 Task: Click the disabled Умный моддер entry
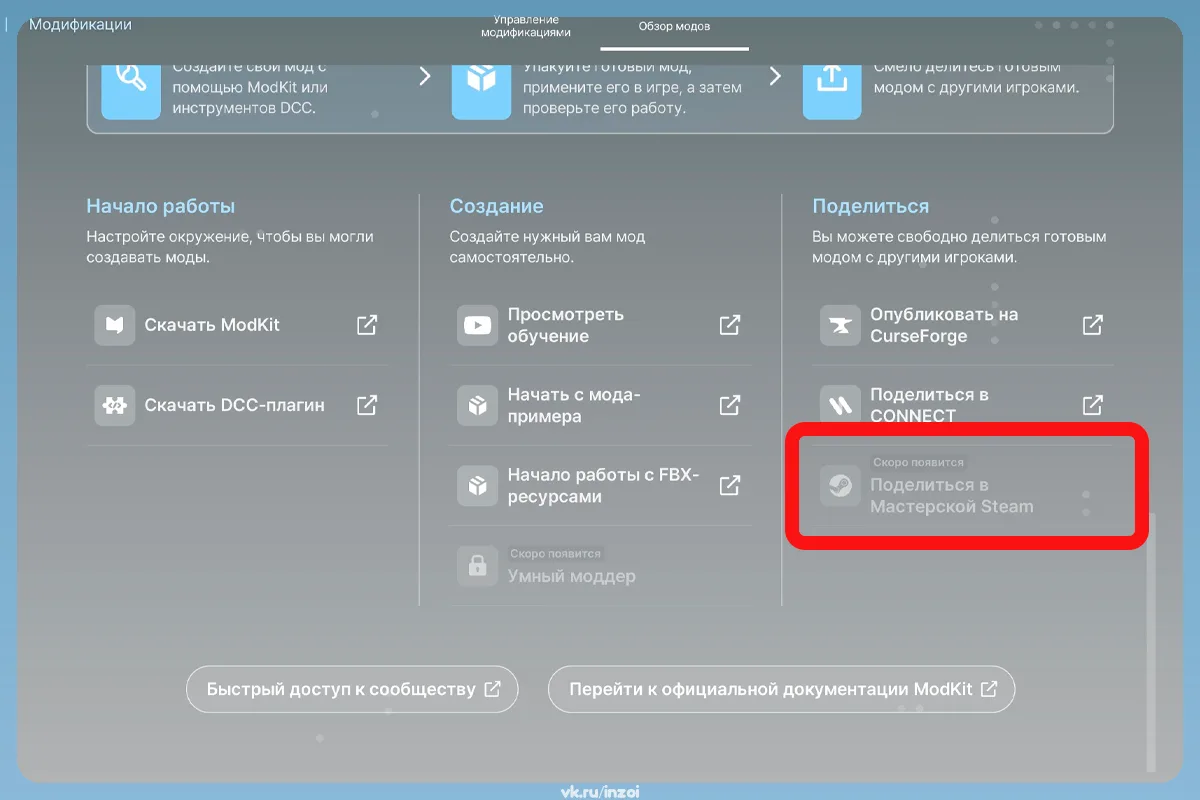click(571, 576)
